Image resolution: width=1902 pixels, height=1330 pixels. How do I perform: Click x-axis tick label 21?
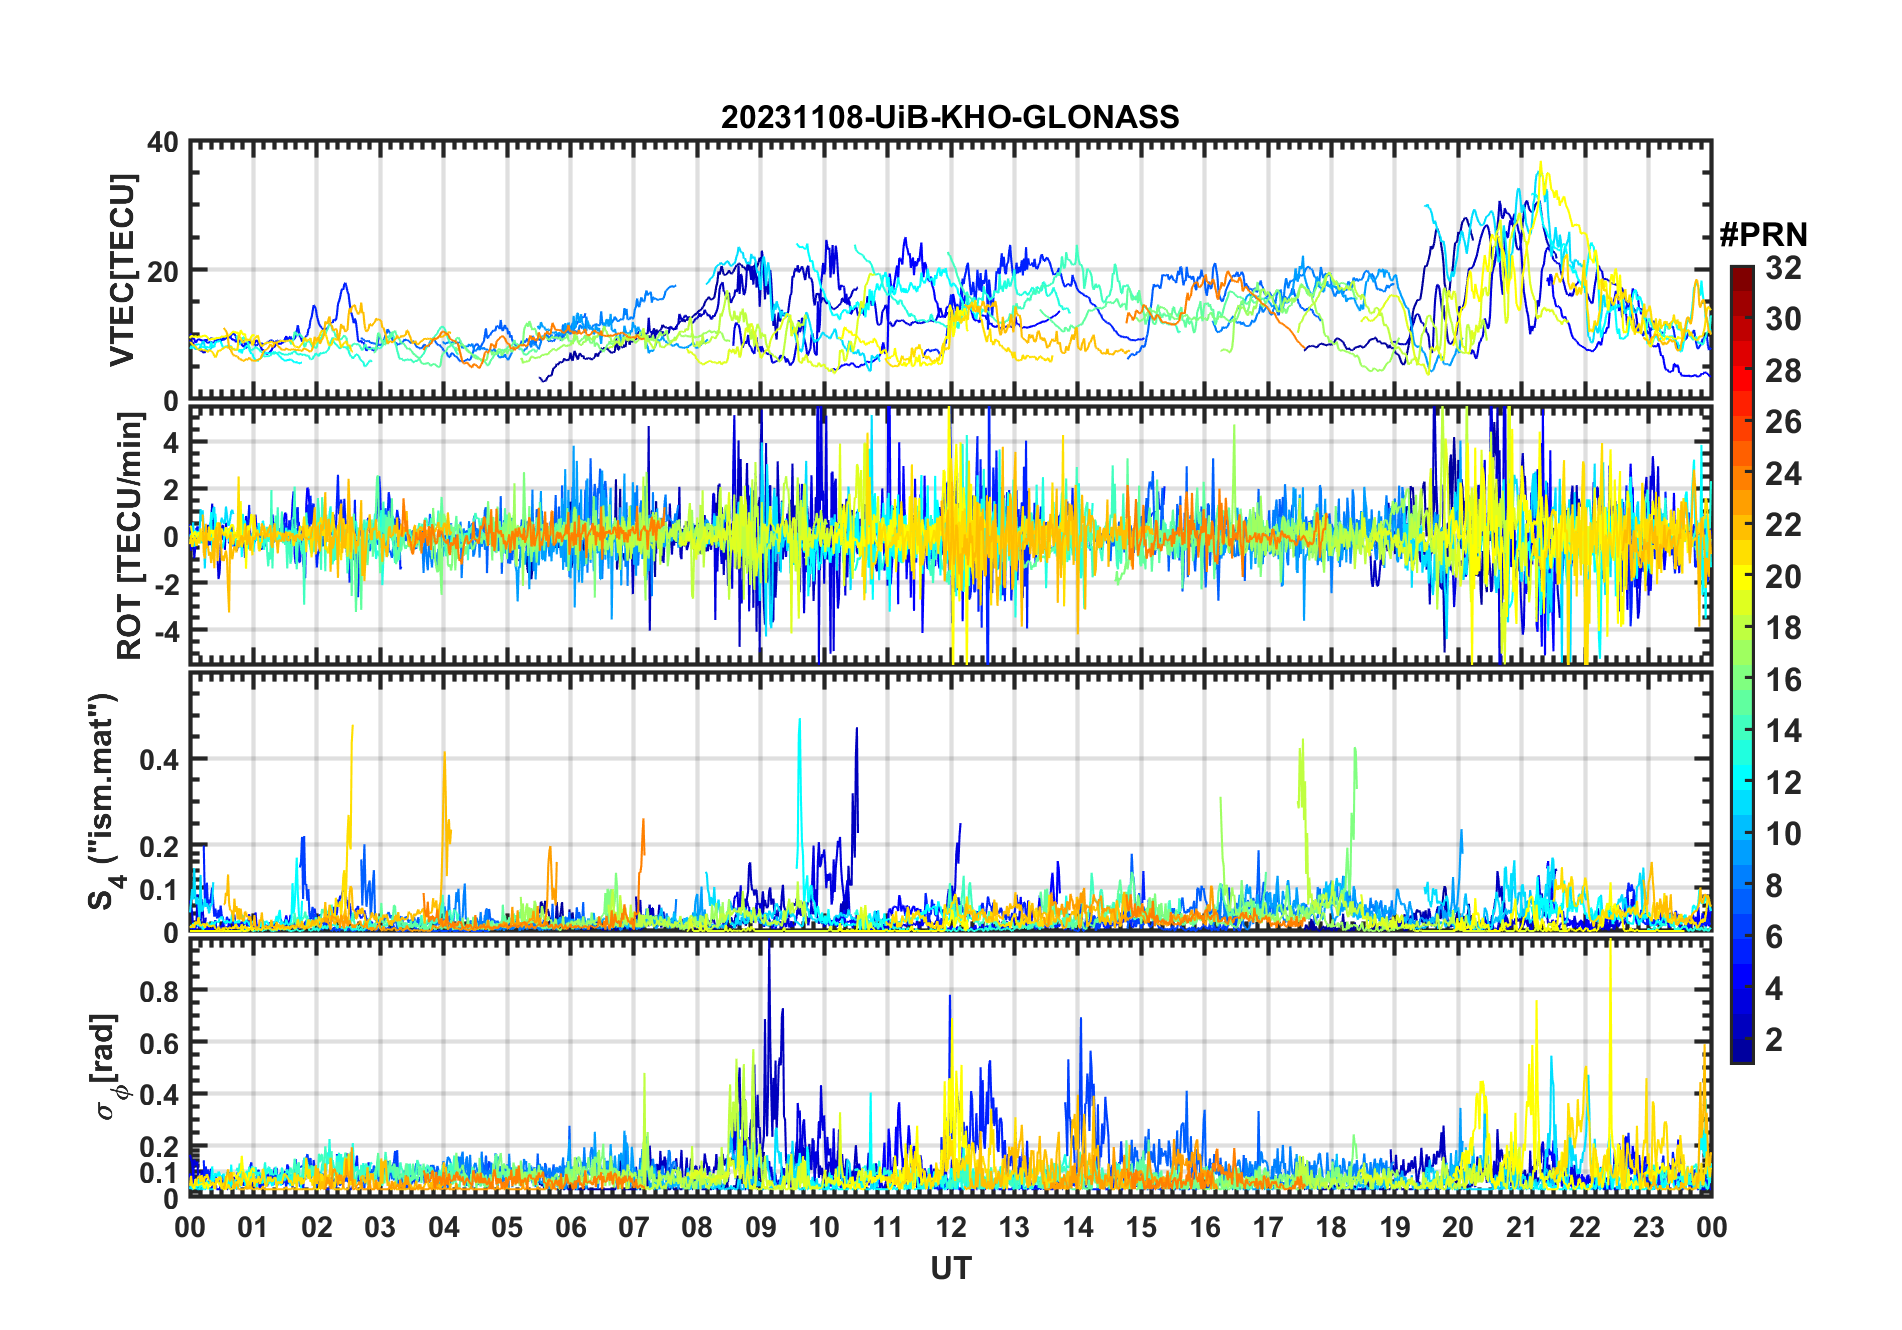(1521, 1227)
